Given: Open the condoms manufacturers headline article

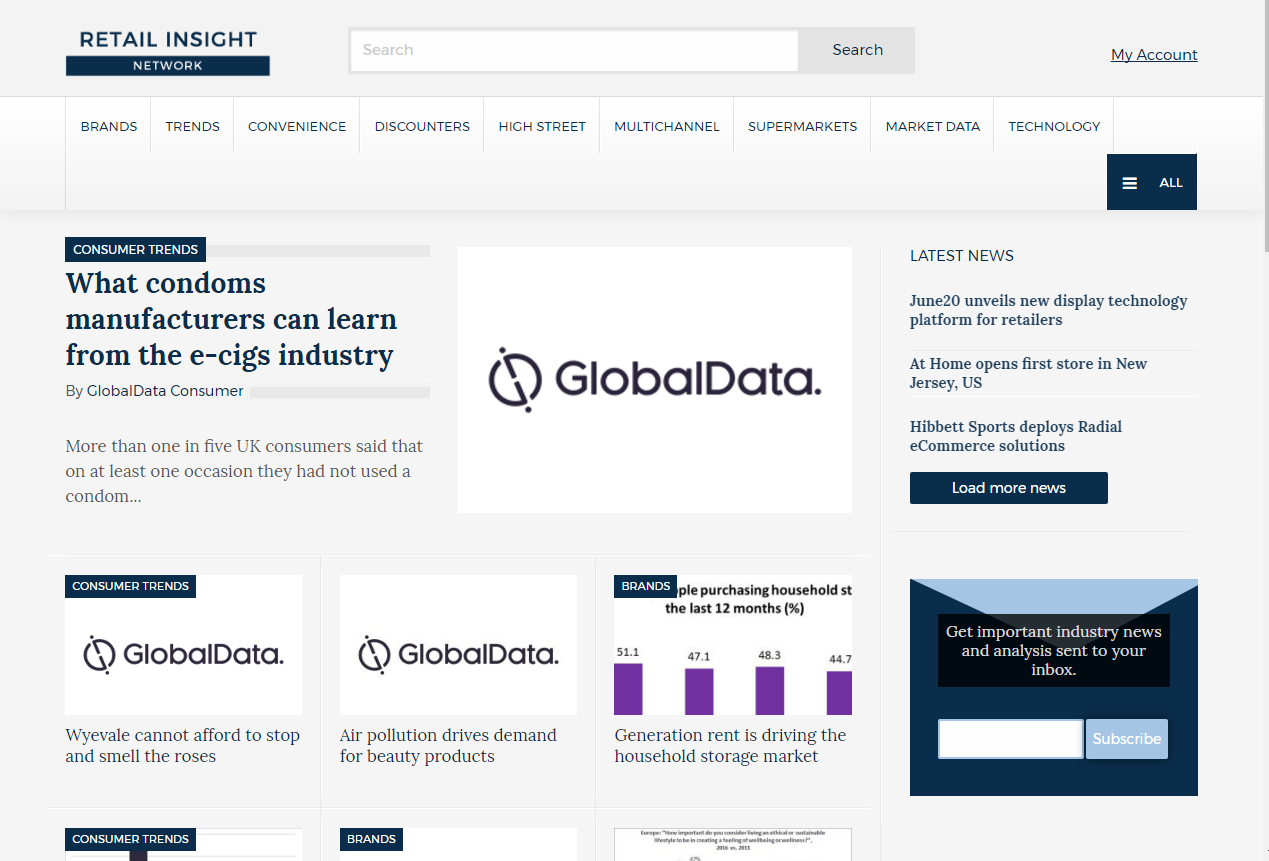Looking at the screenshot, I should (231, 319).
